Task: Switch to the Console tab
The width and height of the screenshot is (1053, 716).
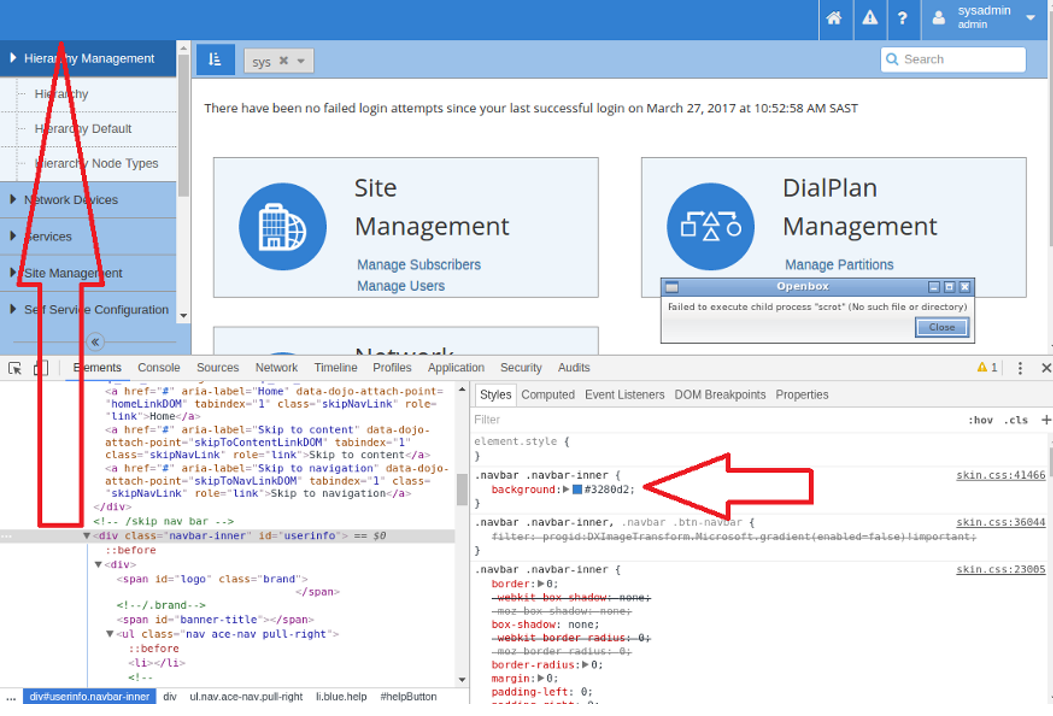Action: pyautogui.click(x=159, y=368)
